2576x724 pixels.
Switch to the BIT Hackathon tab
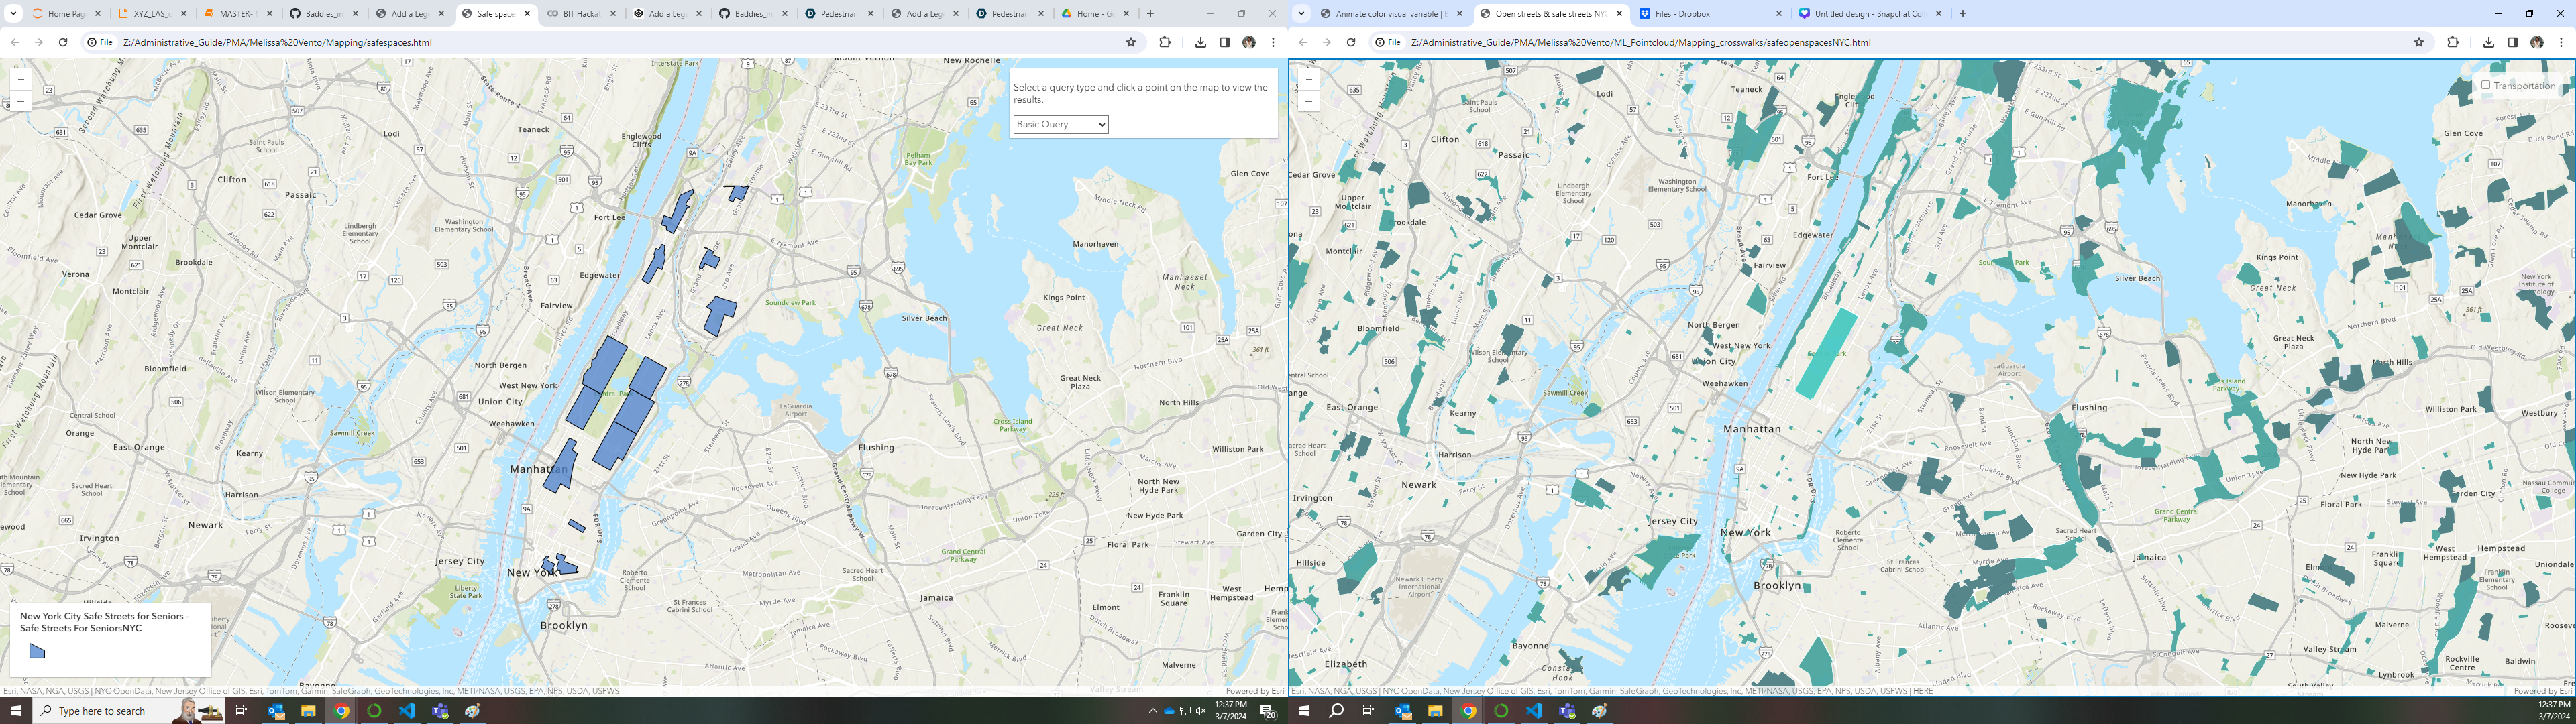pos(580,14)
